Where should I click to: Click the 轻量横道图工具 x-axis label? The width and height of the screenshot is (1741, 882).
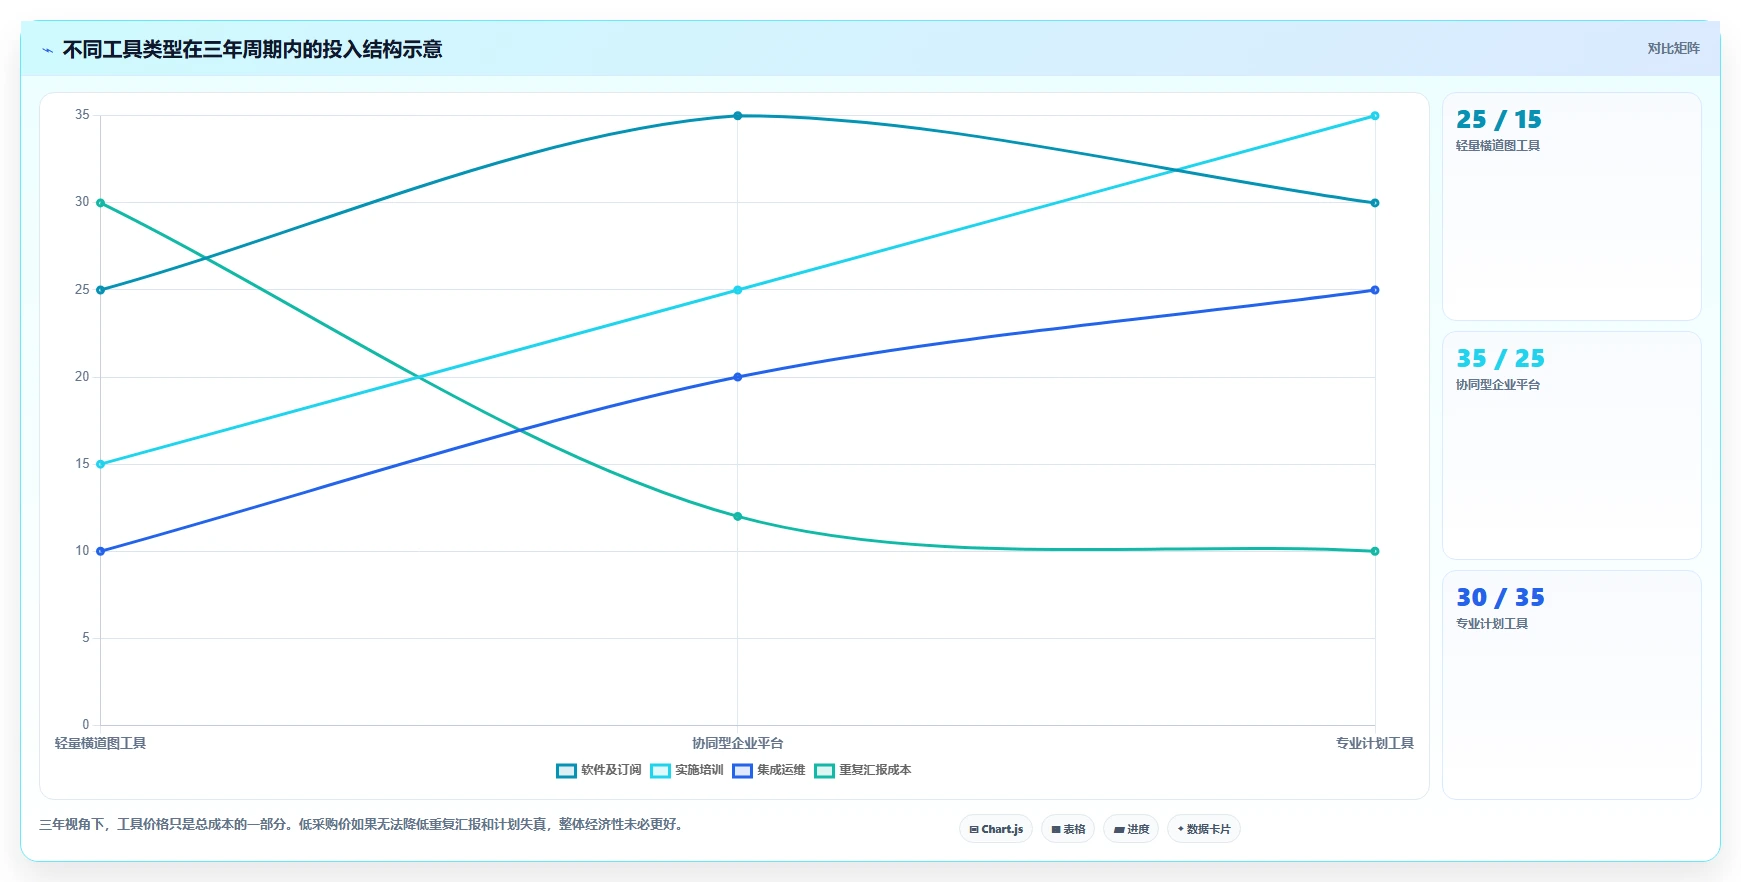point(100,744)
